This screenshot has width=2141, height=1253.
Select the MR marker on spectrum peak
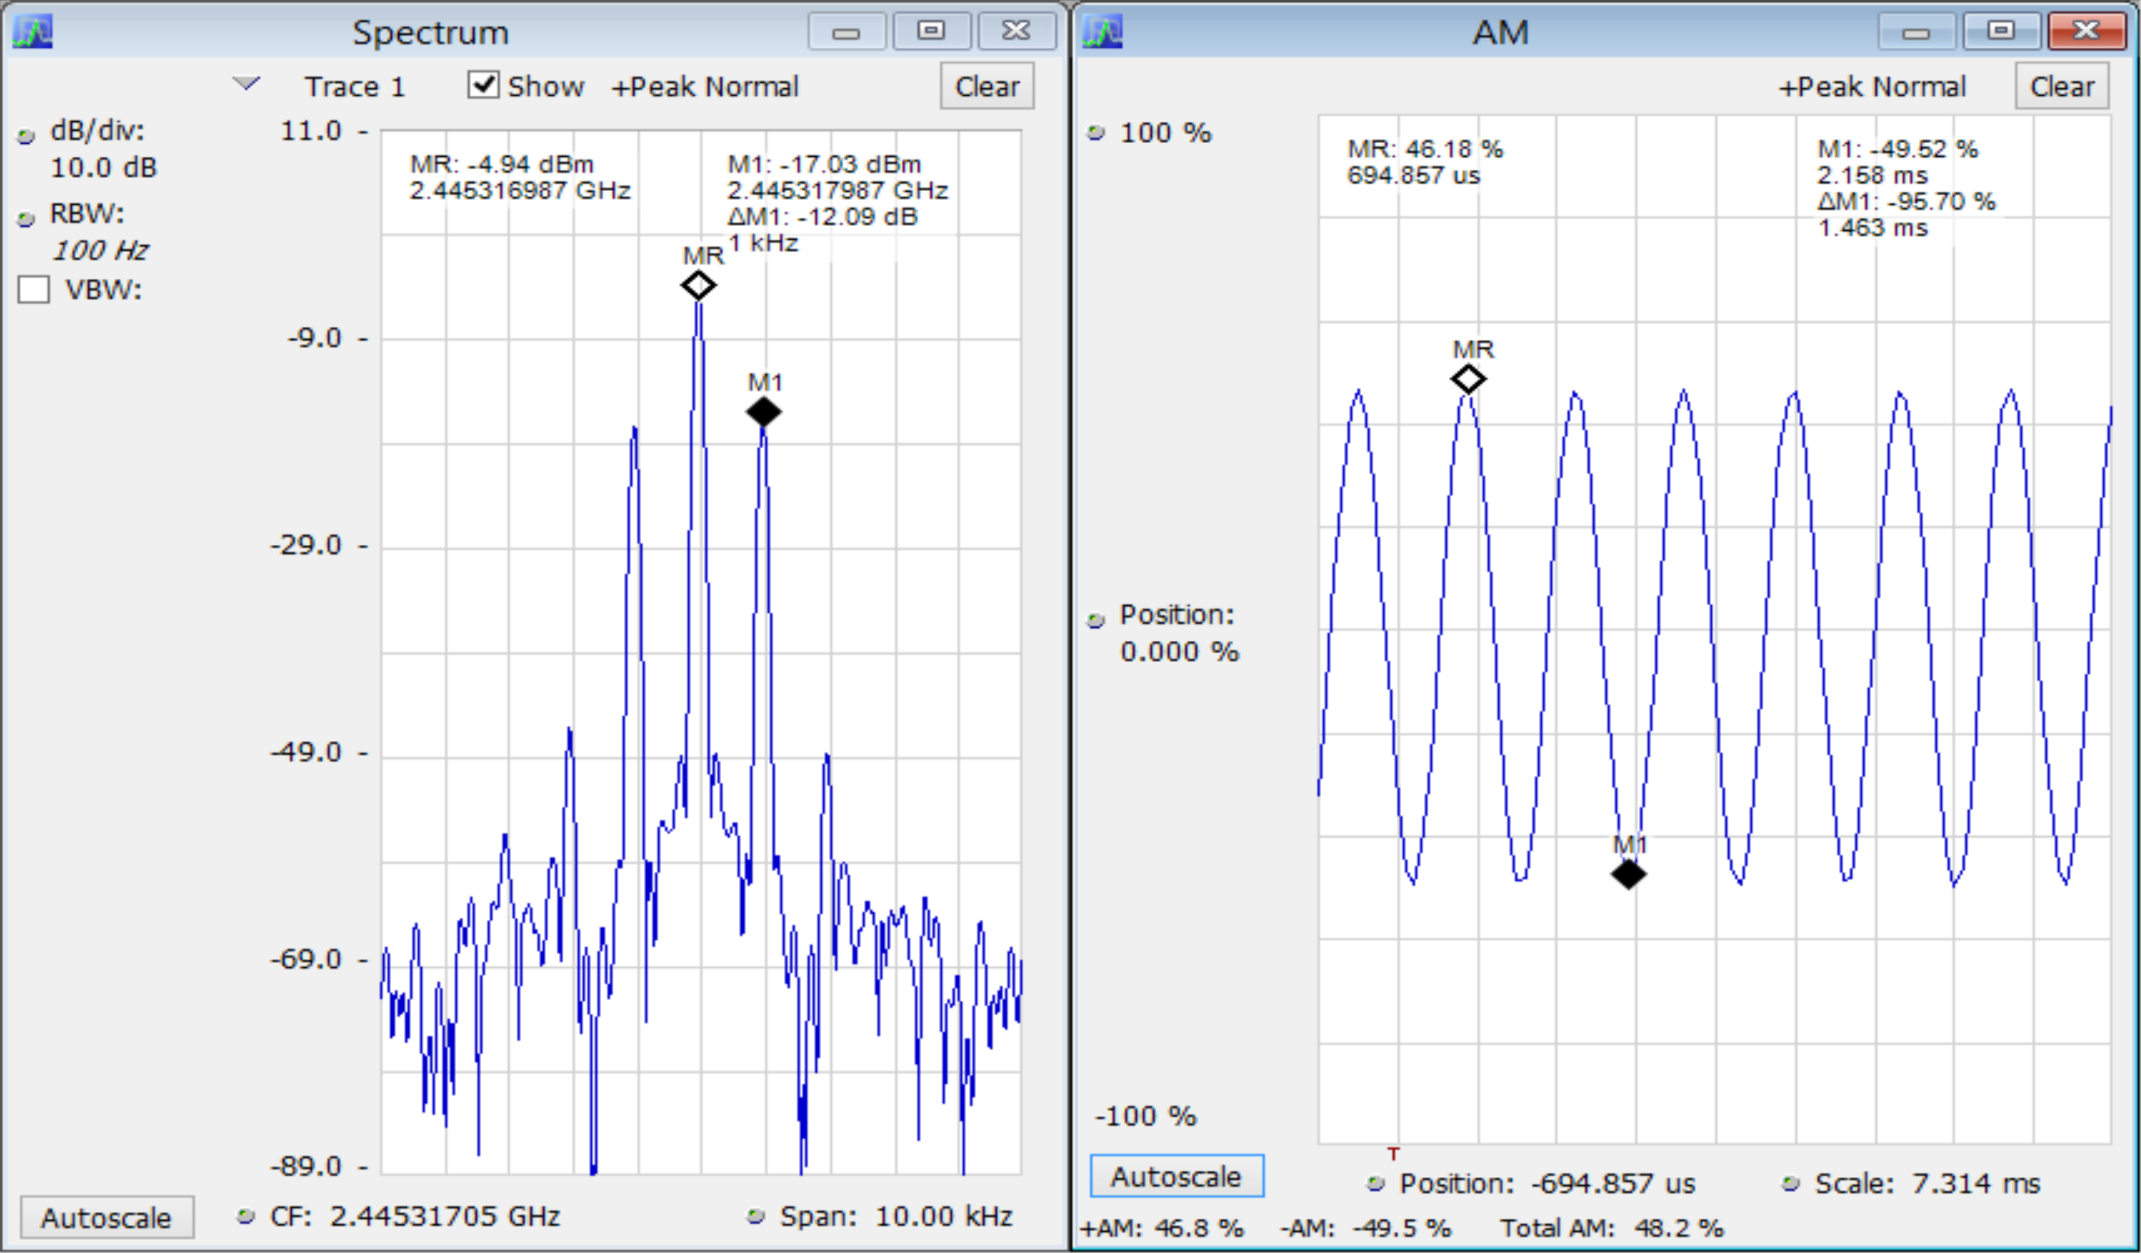(x=698, y=286)
